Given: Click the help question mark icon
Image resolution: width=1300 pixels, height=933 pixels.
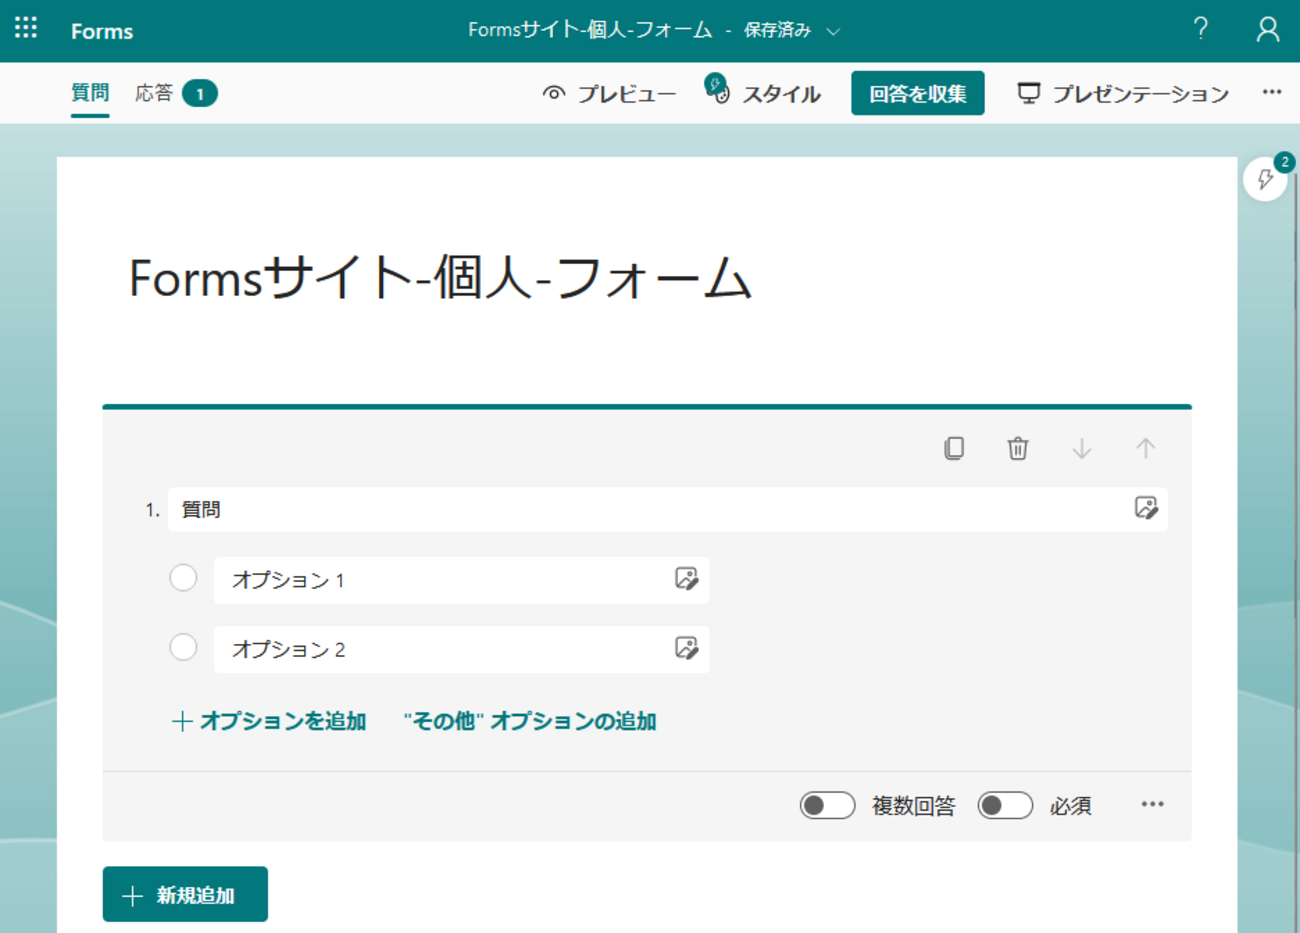Looking at the screenshot, I should click(x=1200, y=29).
